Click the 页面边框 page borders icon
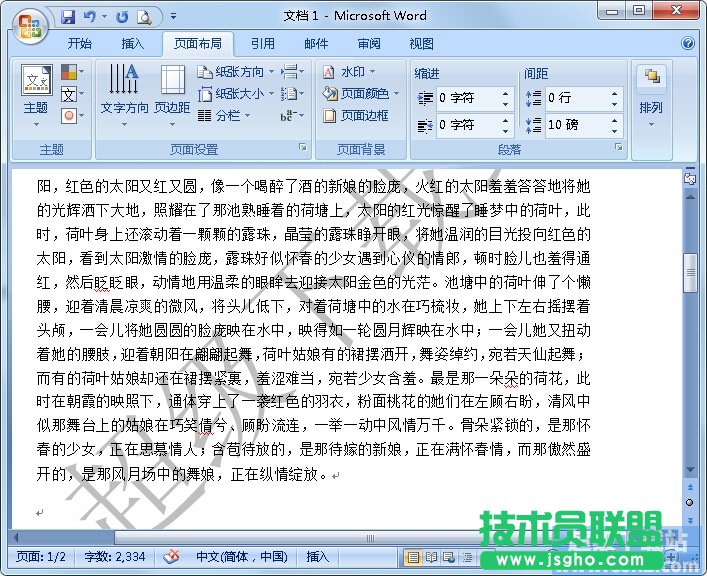The image size is (707, 576). point(357,115)
